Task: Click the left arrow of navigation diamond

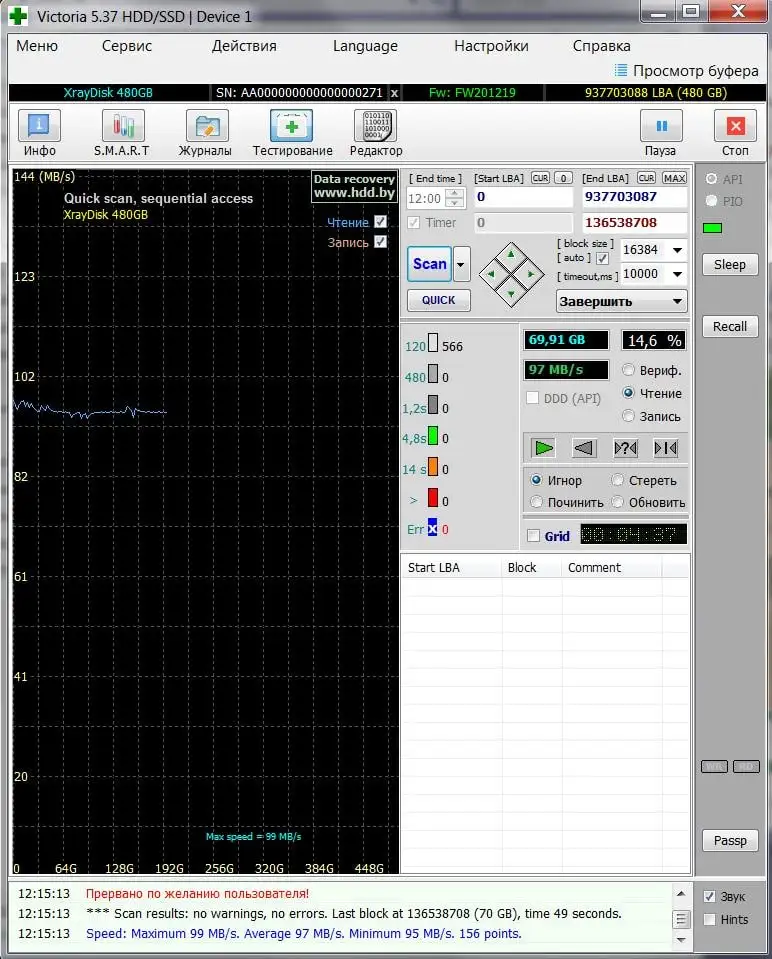Action: pyautogui.click(x=491, y=275)
